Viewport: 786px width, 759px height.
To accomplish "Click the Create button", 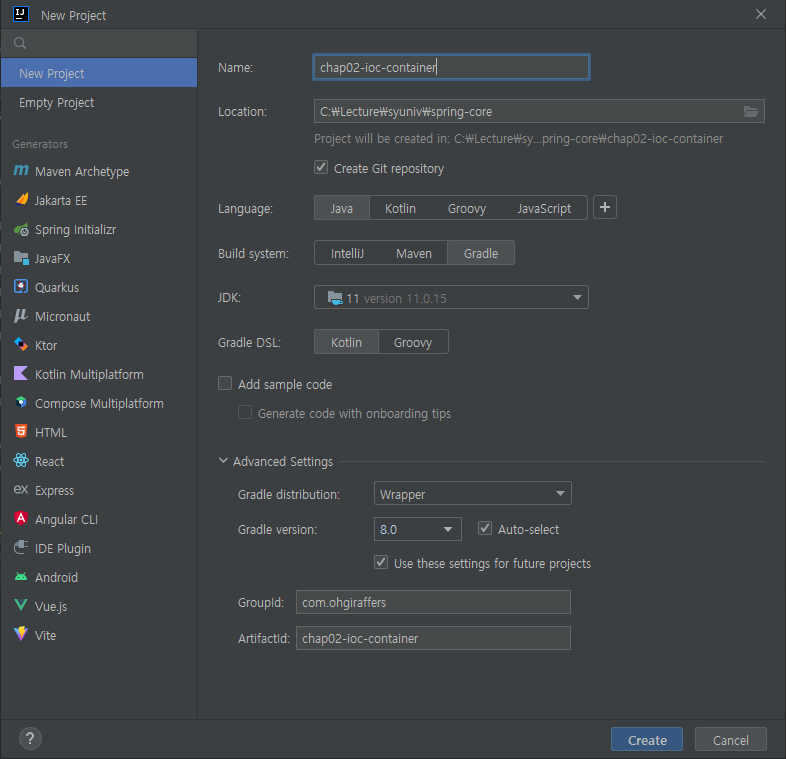I will coord(647,739).
